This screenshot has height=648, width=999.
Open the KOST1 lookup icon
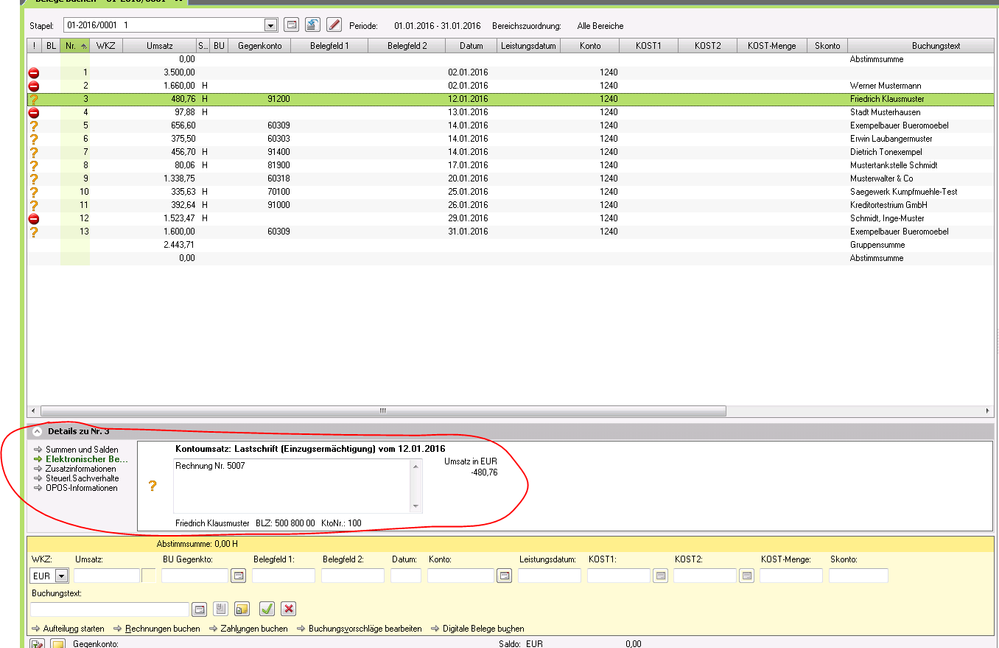[660, 576]
